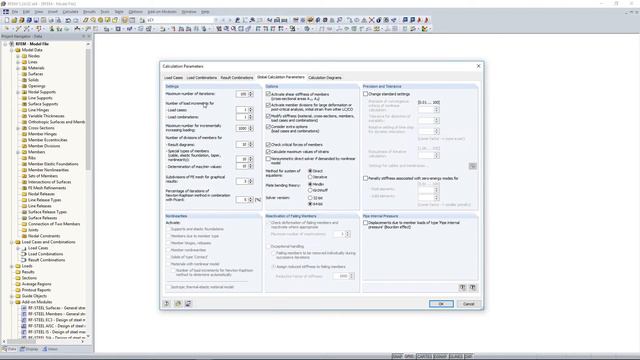The image size is (640, 360).
Task: Expand the Members tree item
Action: [x=18, y=152]
